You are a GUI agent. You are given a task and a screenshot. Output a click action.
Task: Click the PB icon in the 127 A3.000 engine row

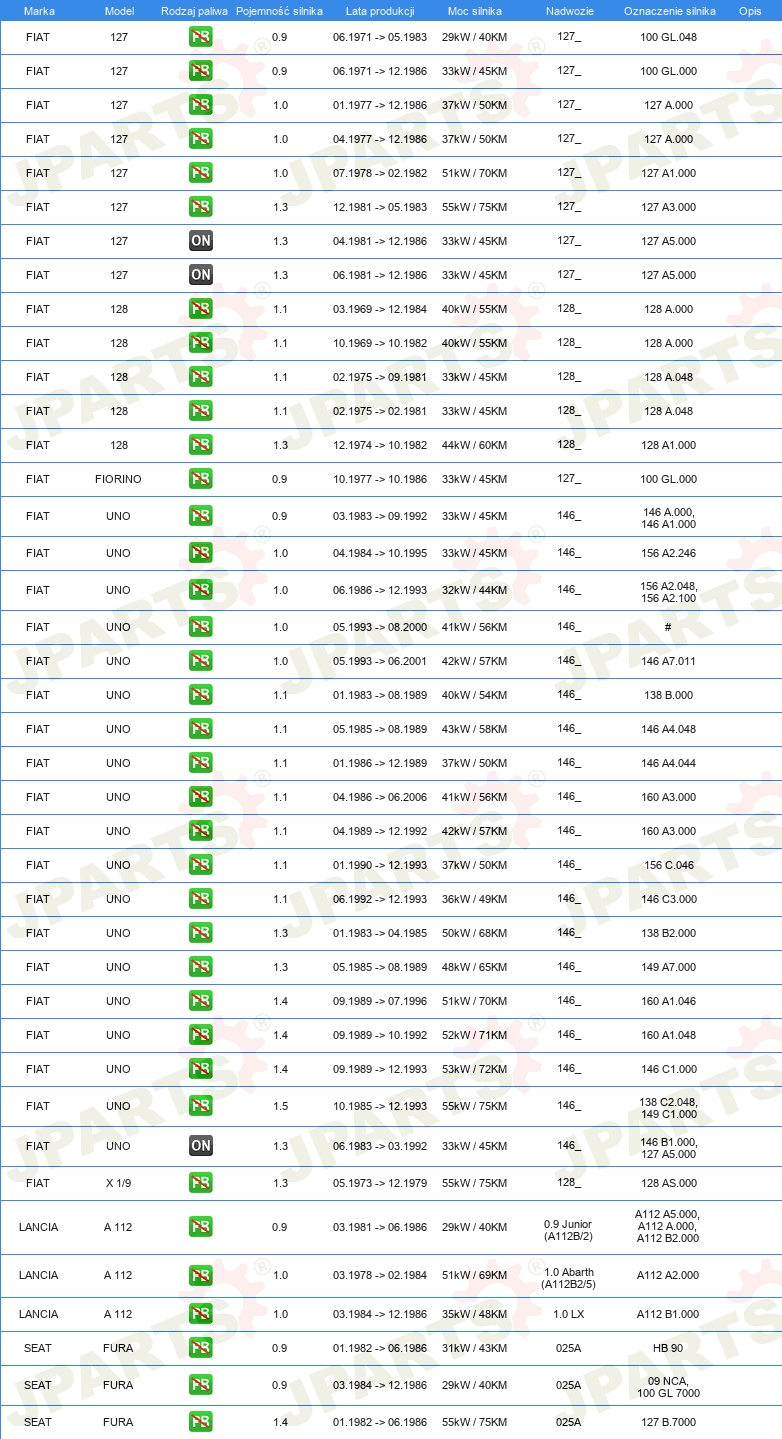click(200, 207)
